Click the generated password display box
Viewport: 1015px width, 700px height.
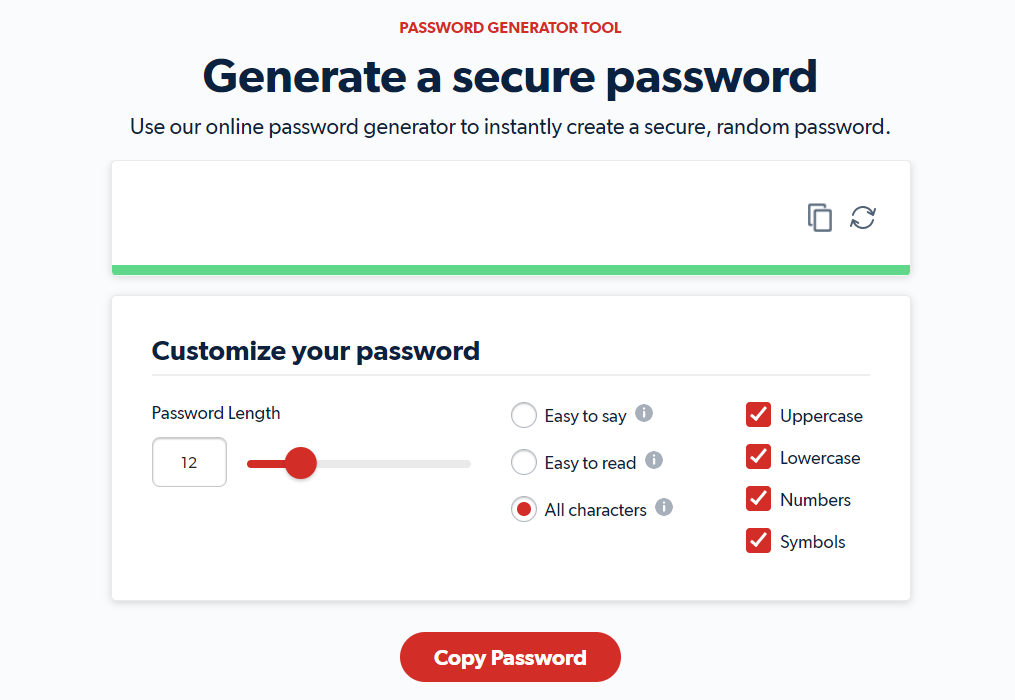point(450,215)
